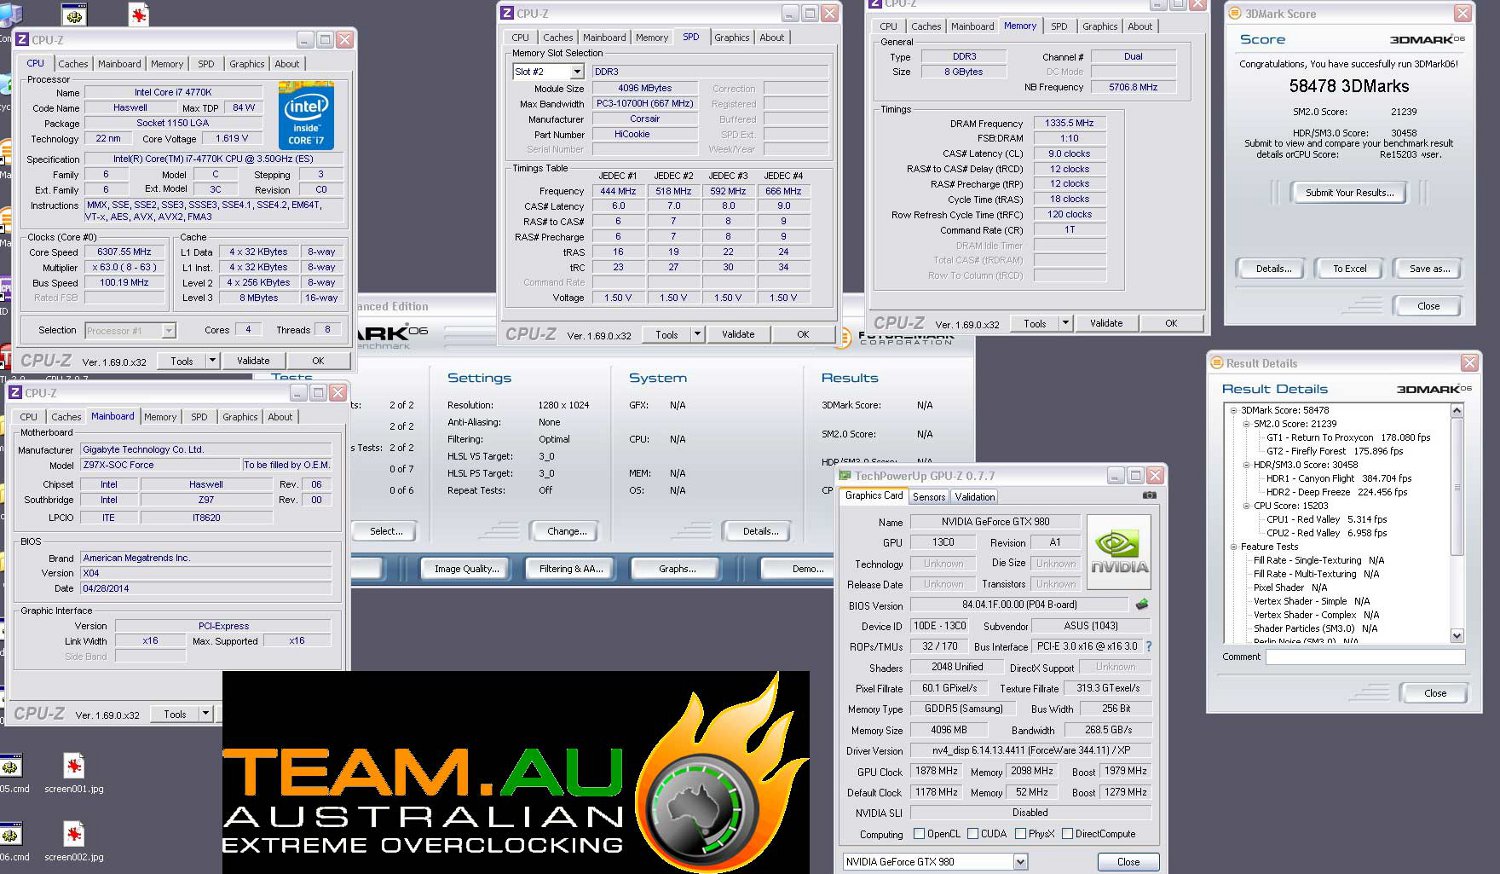Click Submit Your Results button
Screen dimensions: 1500x874
pyautogui.click(x=1349, y=193)
